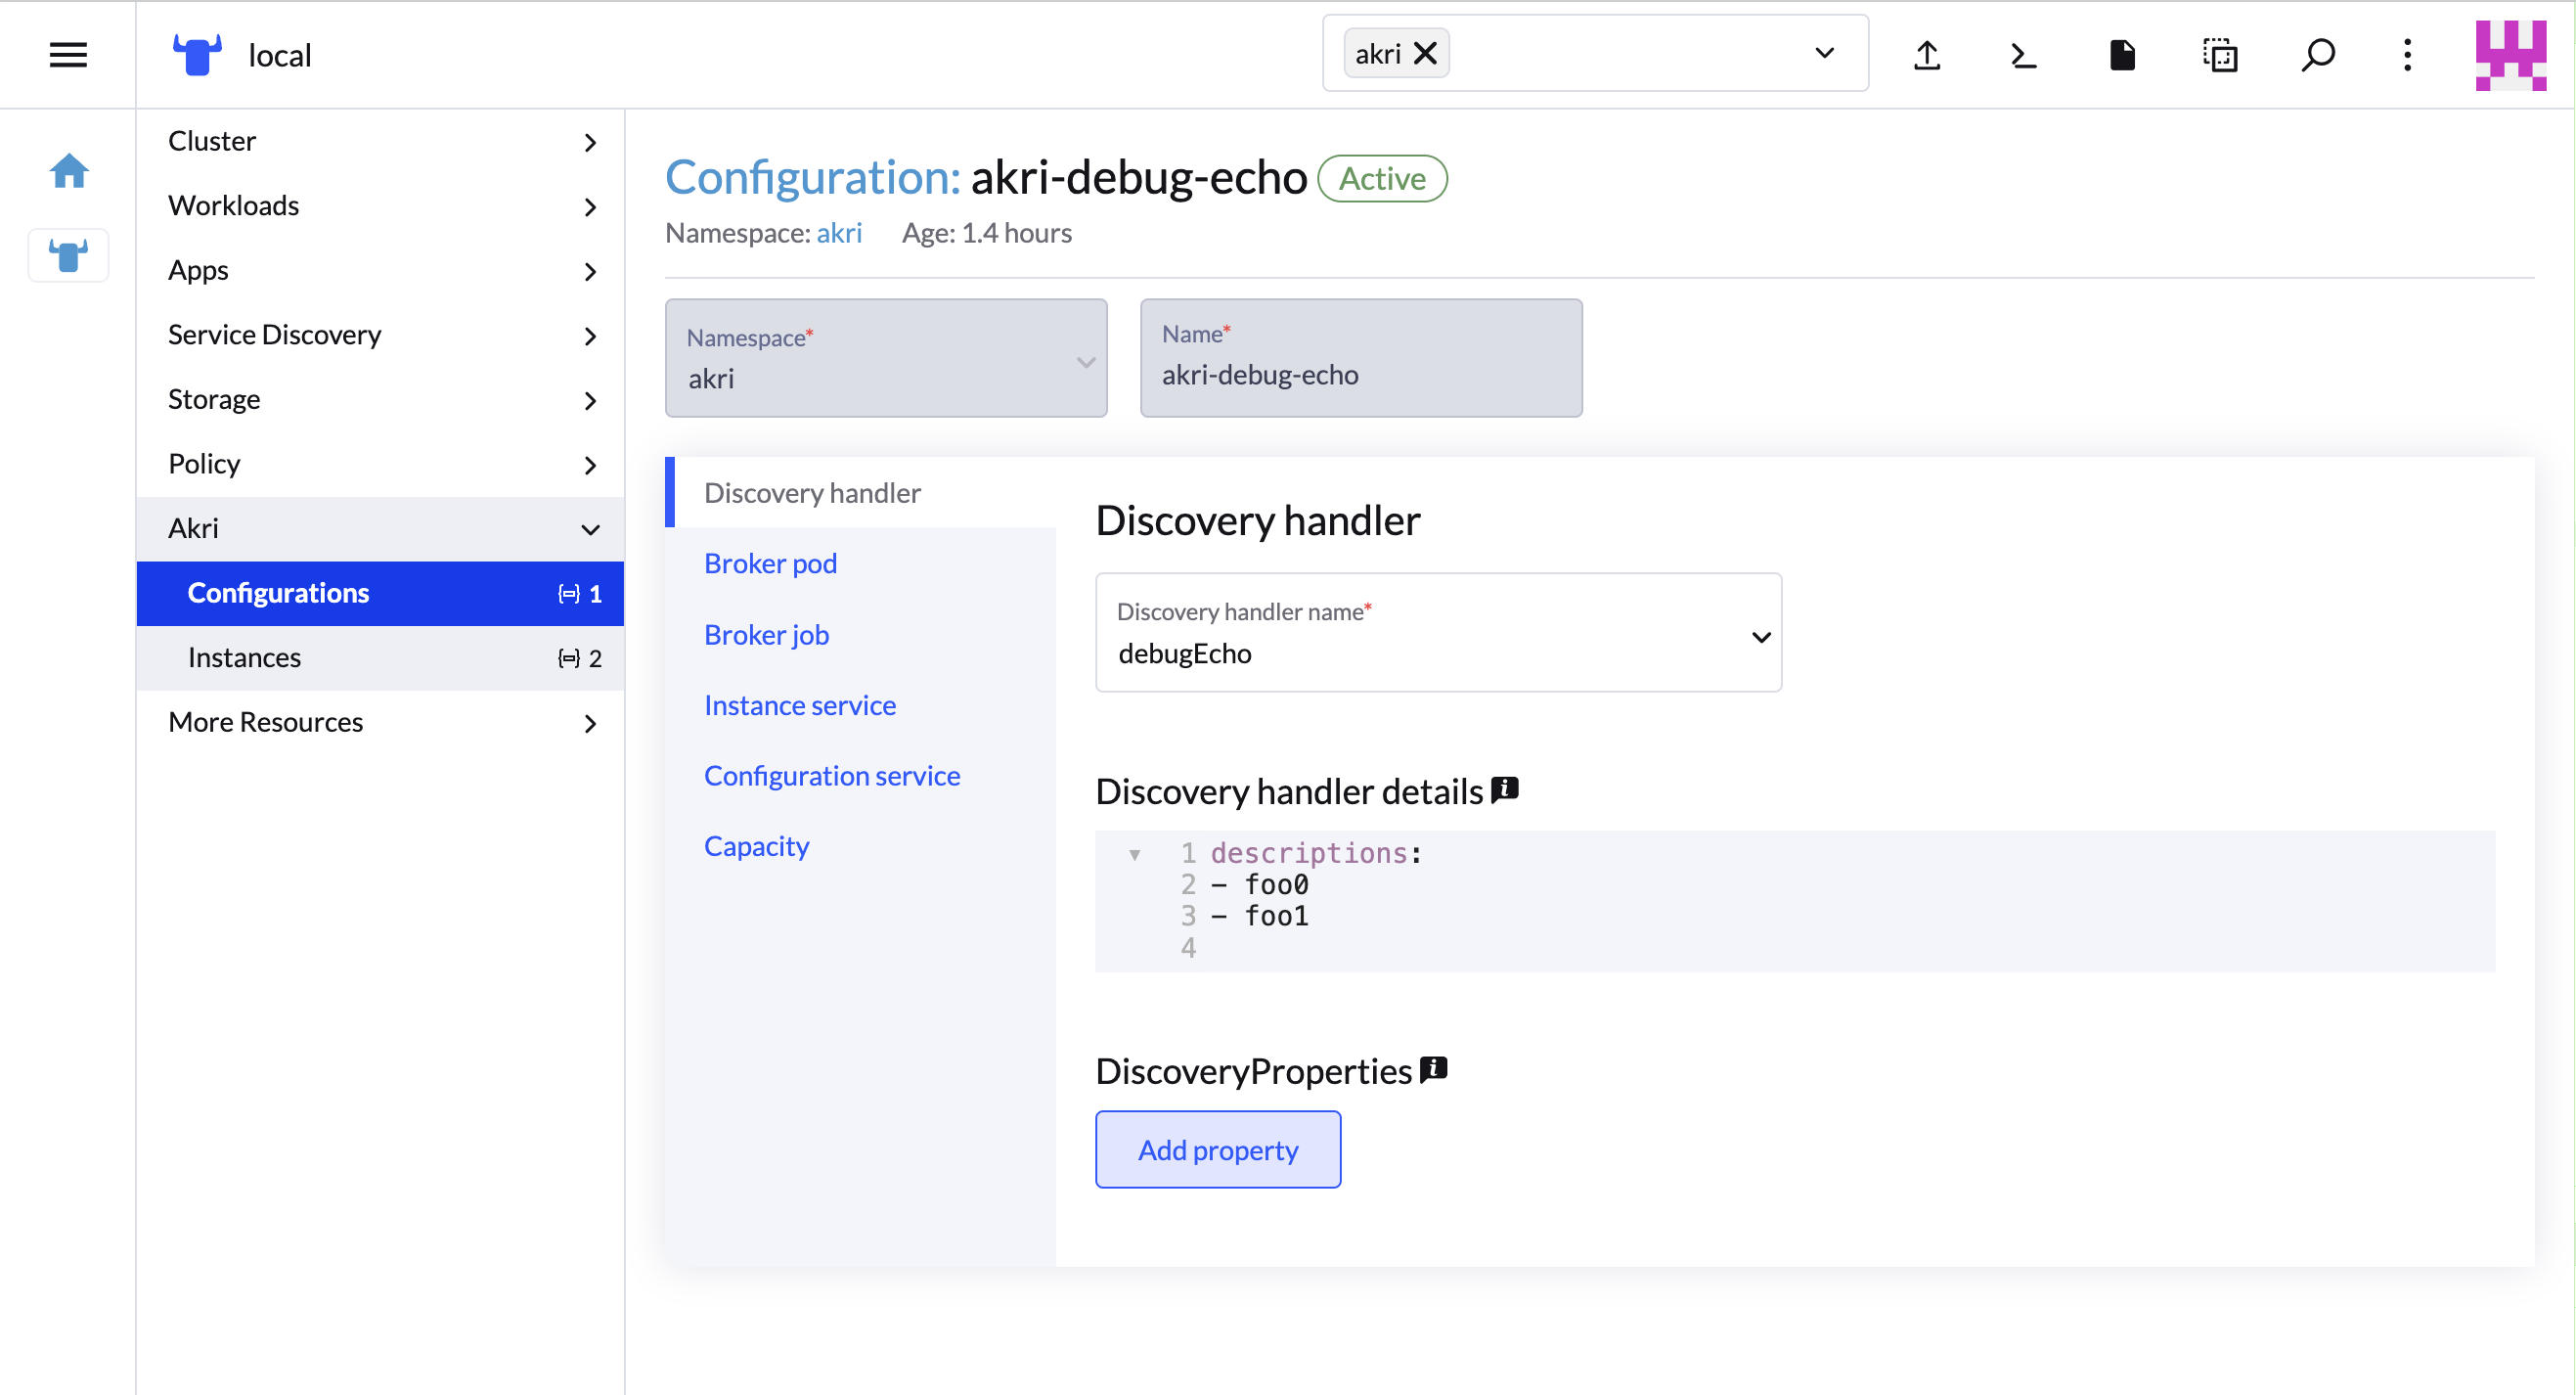This screenshot has width=2576, height=1395.
Task: Follow the akri namespace link
Action: pyautogui.click(x=838, y=233)
